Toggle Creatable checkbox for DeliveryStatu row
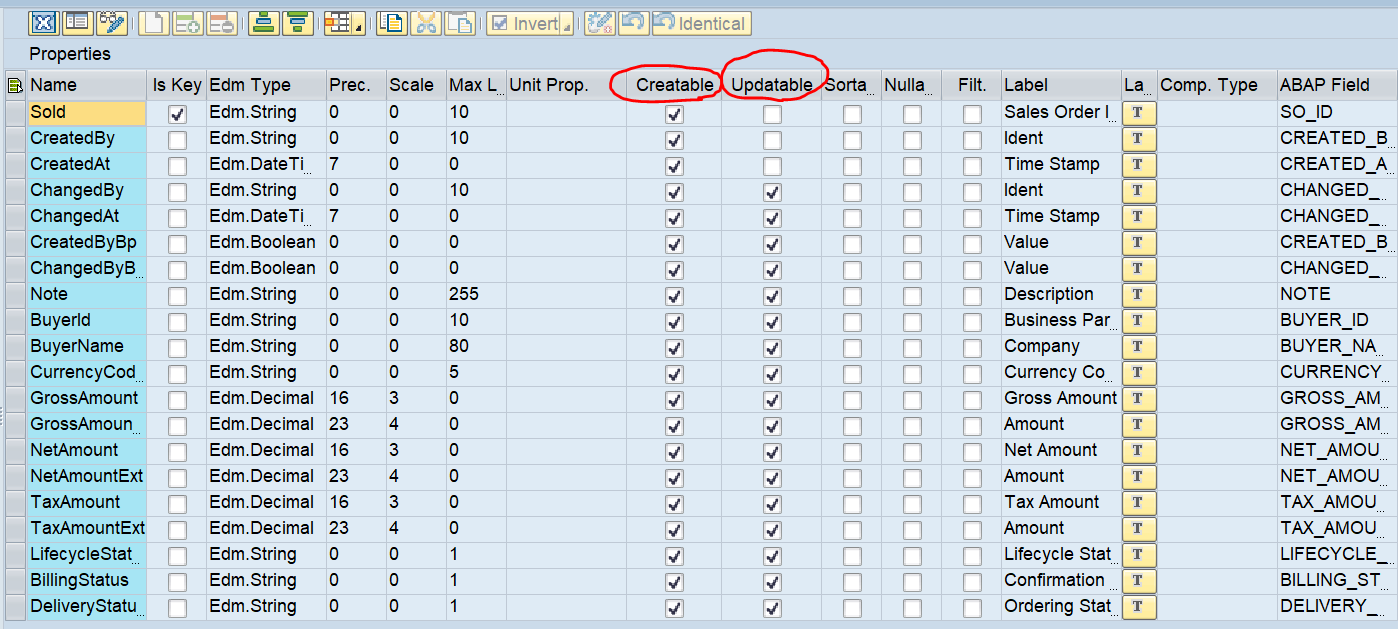 674,607
